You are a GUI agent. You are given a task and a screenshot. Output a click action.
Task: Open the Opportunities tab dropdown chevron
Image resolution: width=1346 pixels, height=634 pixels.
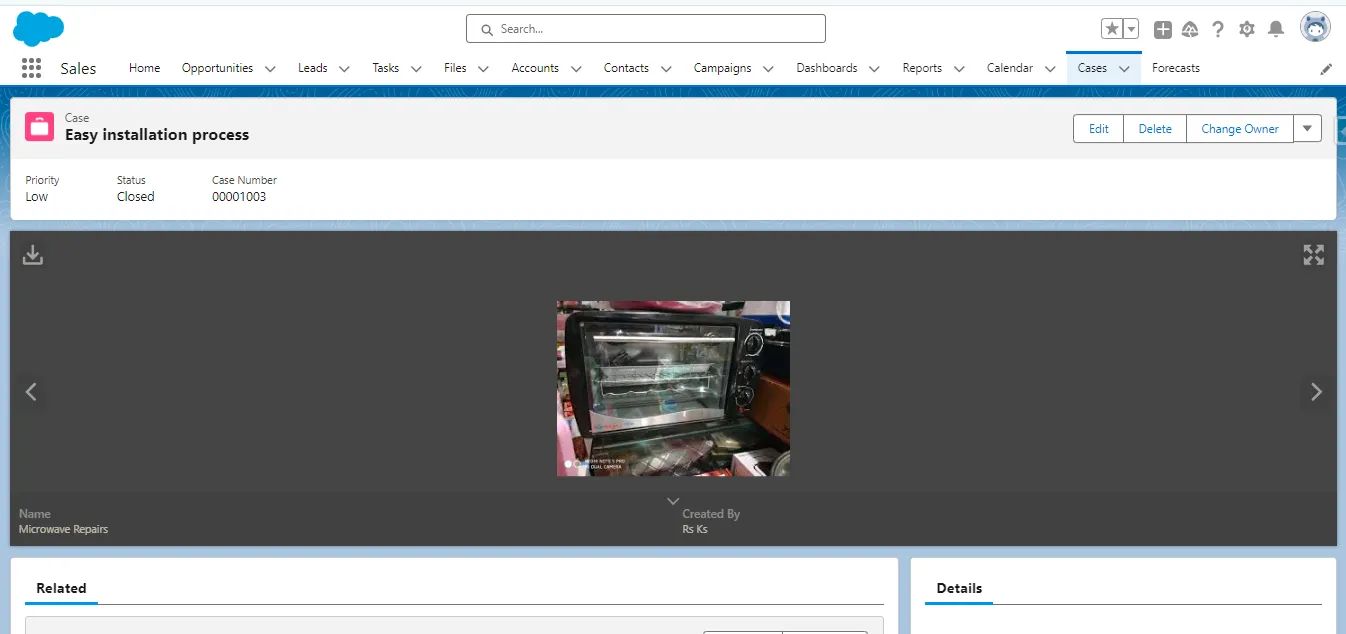click(271, 68)
